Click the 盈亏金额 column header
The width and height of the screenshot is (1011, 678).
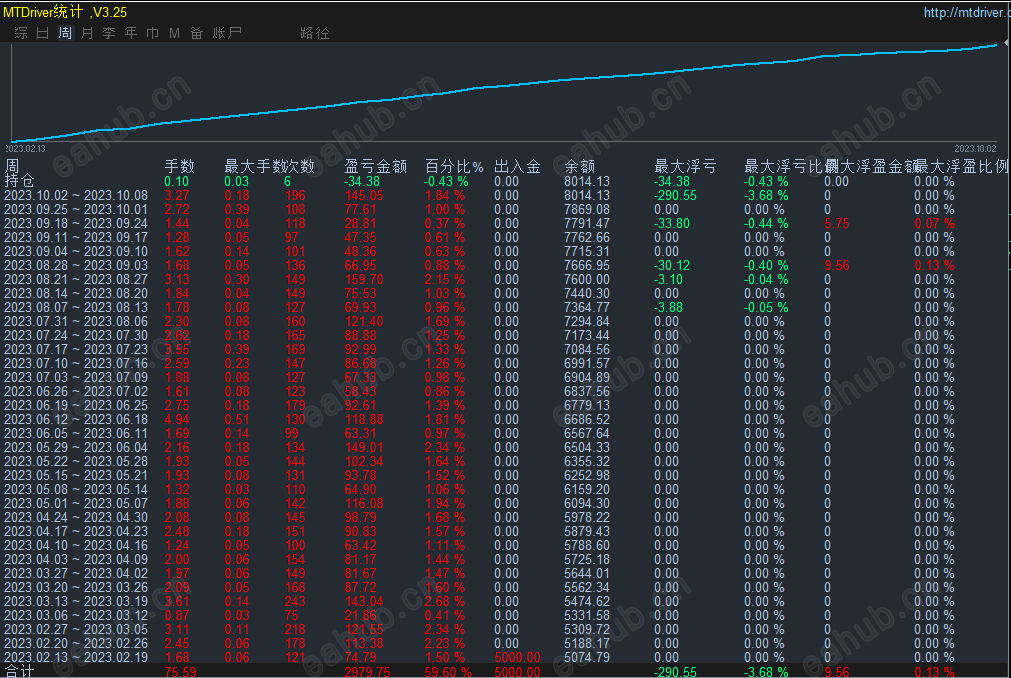[375, 166]
